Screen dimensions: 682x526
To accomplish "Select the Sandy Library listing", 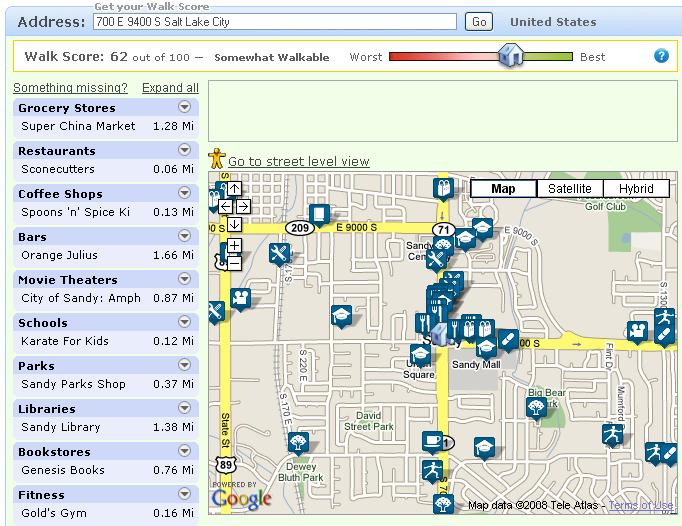I will pos(106,427).
